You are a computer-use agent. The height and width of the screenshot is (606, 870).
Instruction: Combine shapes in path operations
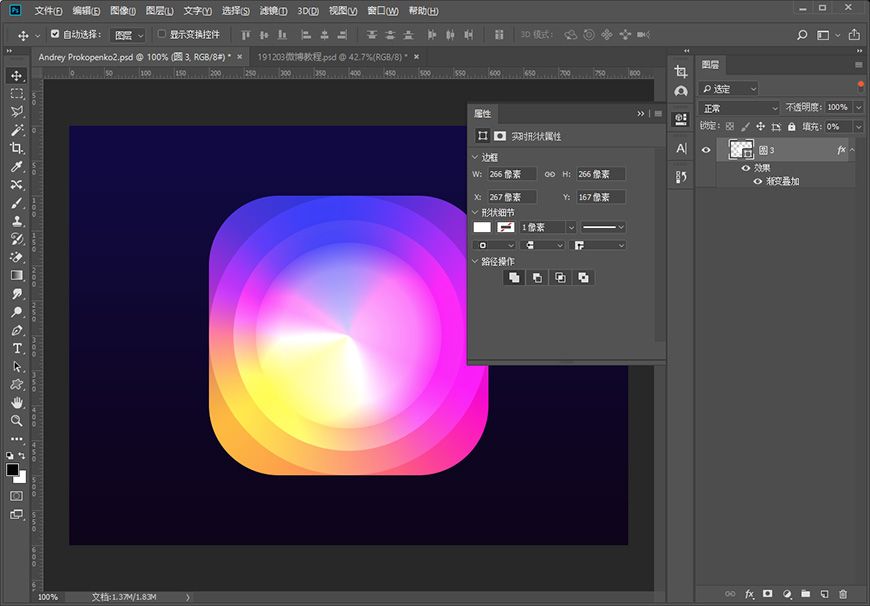pyautogui.click(x=514, y=277)
